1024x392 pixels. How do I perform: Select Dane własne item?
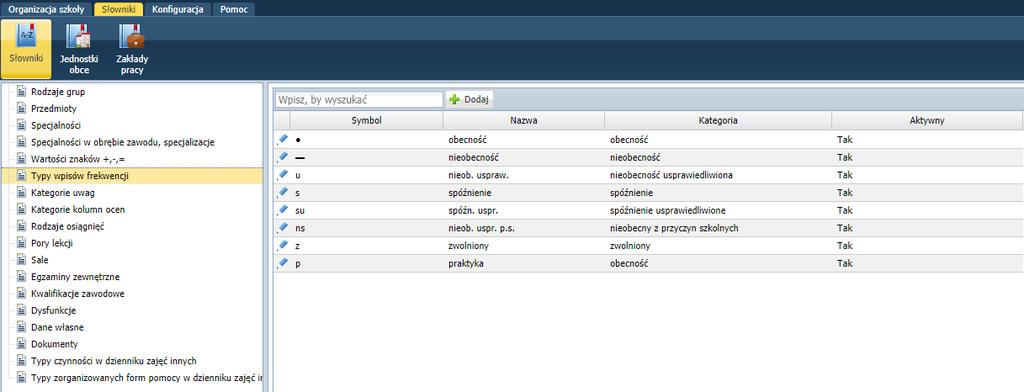[57, 327]
